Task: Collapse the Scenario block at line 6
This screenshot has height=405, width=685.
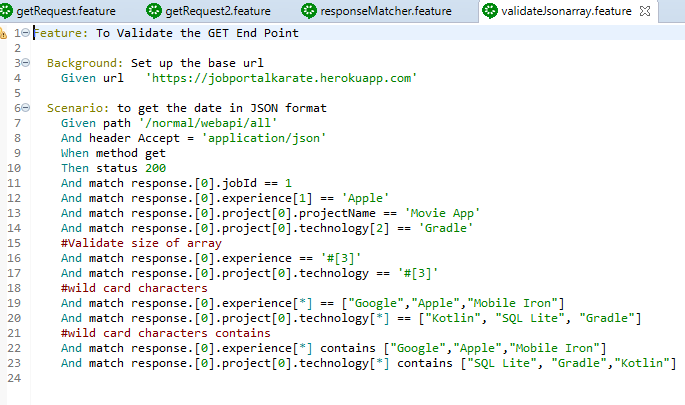Action: pos(25,108)
